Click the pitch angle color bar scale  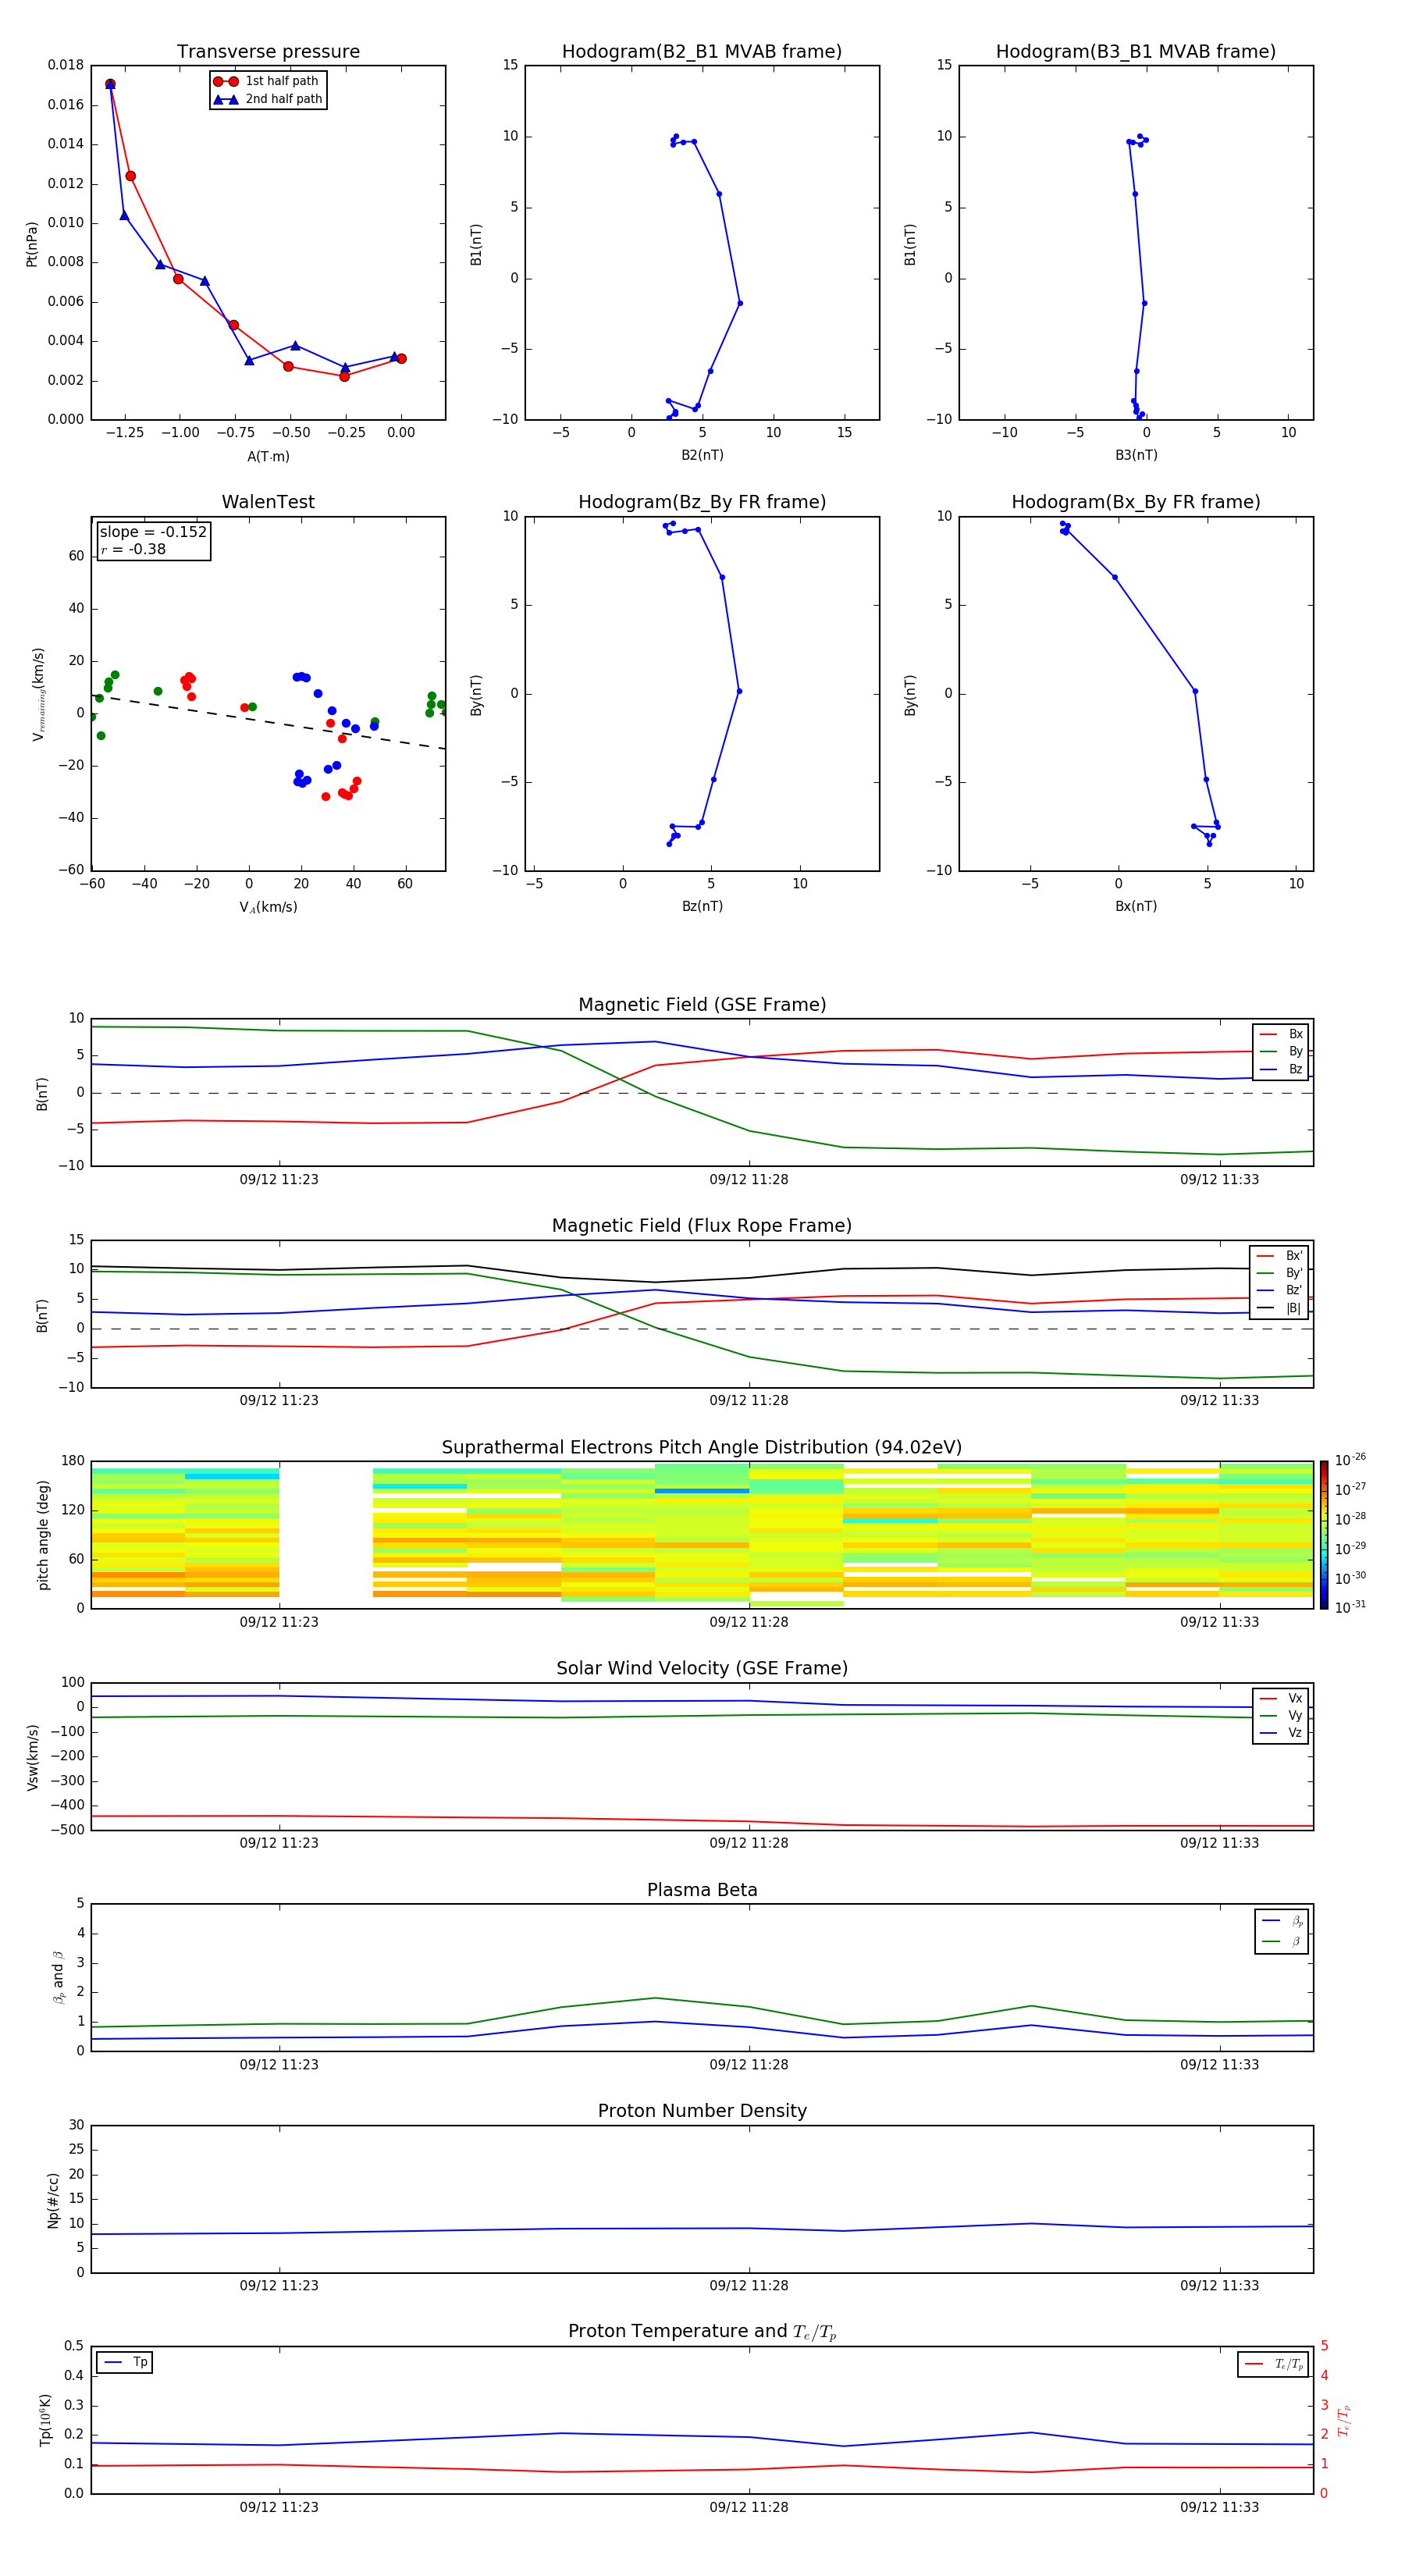[x=1323, y=1535]
